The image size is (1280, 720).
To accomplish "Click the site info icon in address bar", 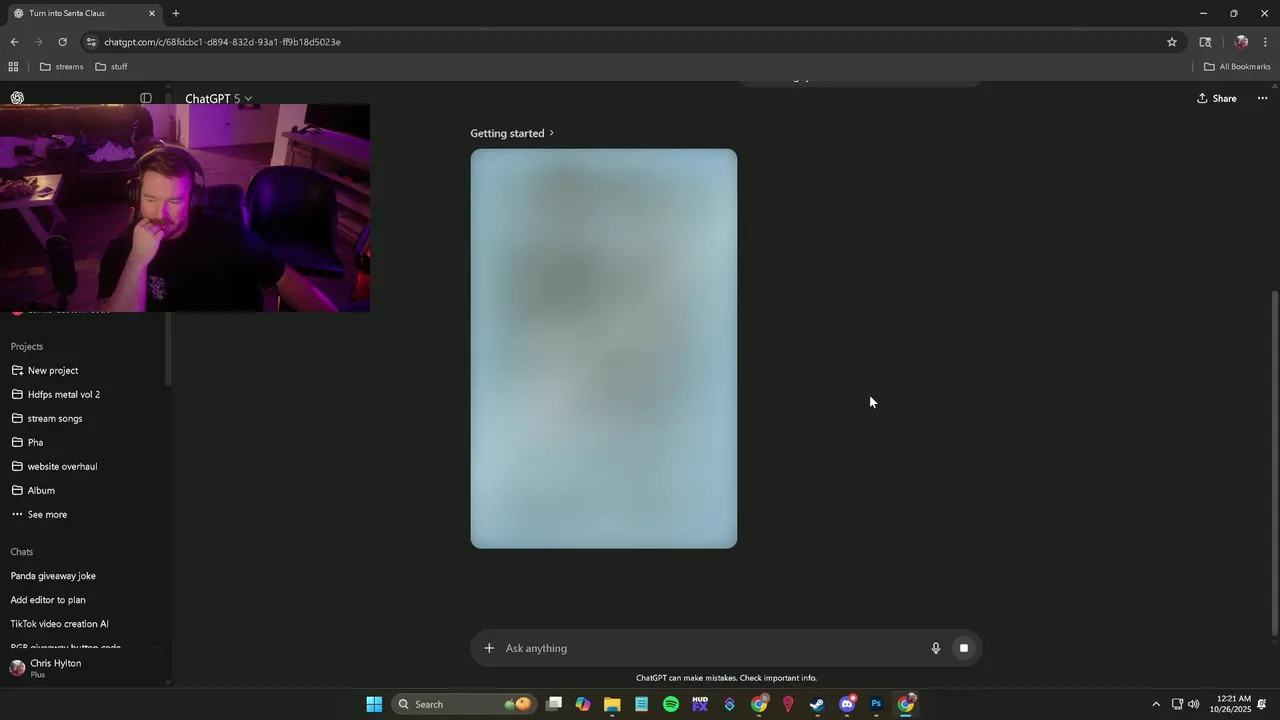I will (91, 42).
